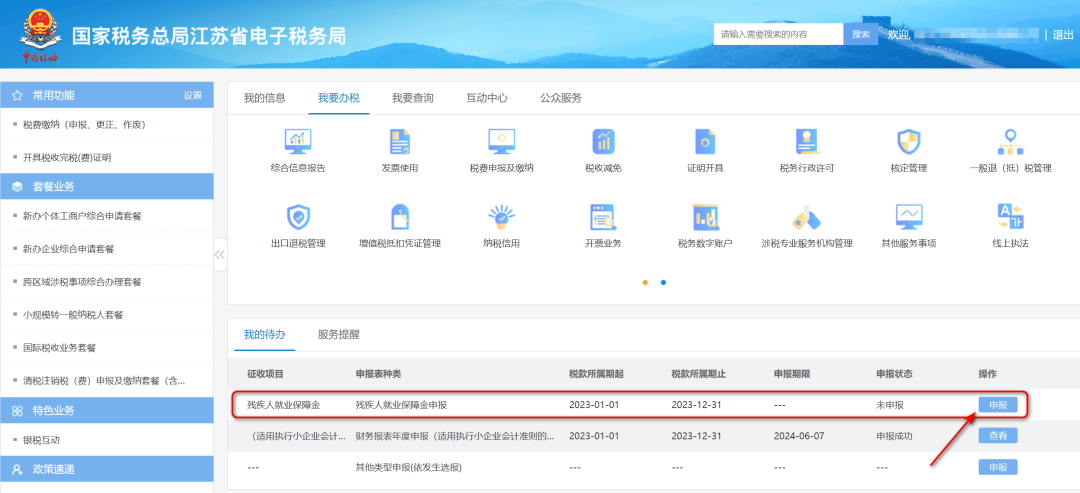The height and width of the screenshot is (493, 1080).
Task: Go to the first carousel page dot
Action: tap(645, 282)
